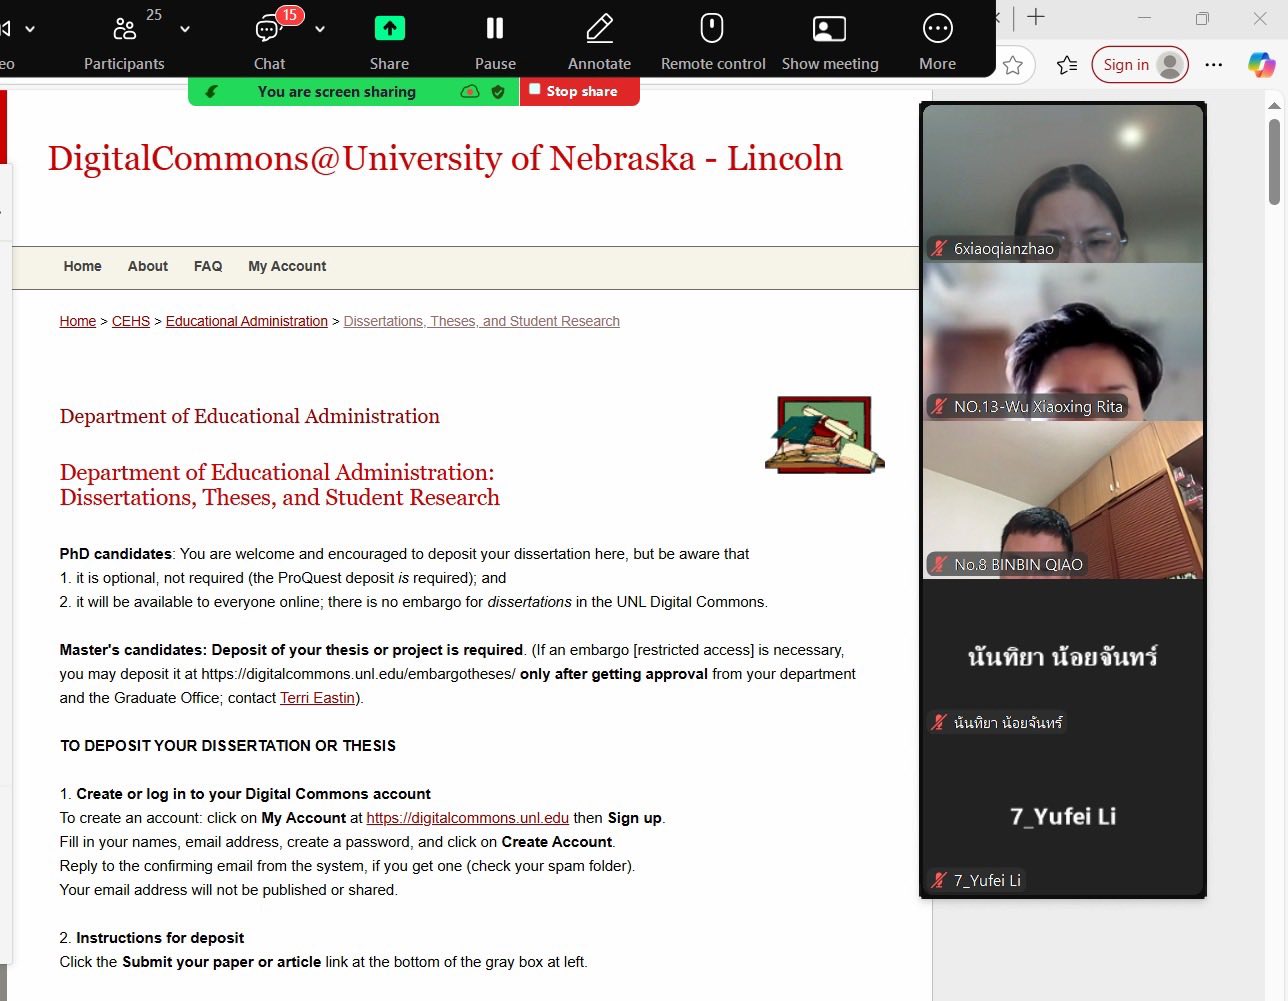The height and width of the screenshot is (1001, 1288).
Task: Click the CEHS breadcrumb link
Action: 131,321
